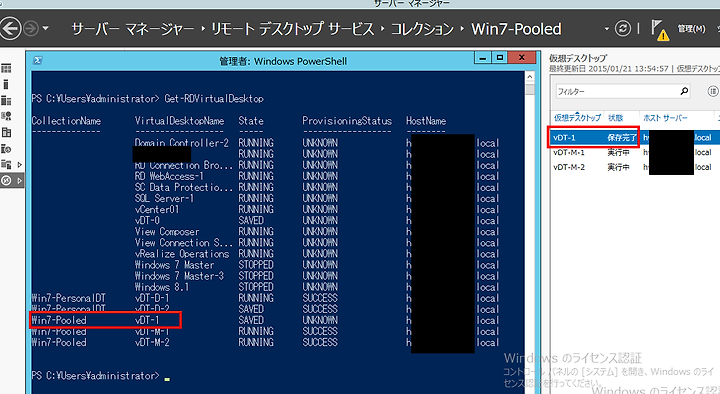Click RD WebAccess-1 in the PowerShell output
The image size is (720, 394).
tap(169, 176)
